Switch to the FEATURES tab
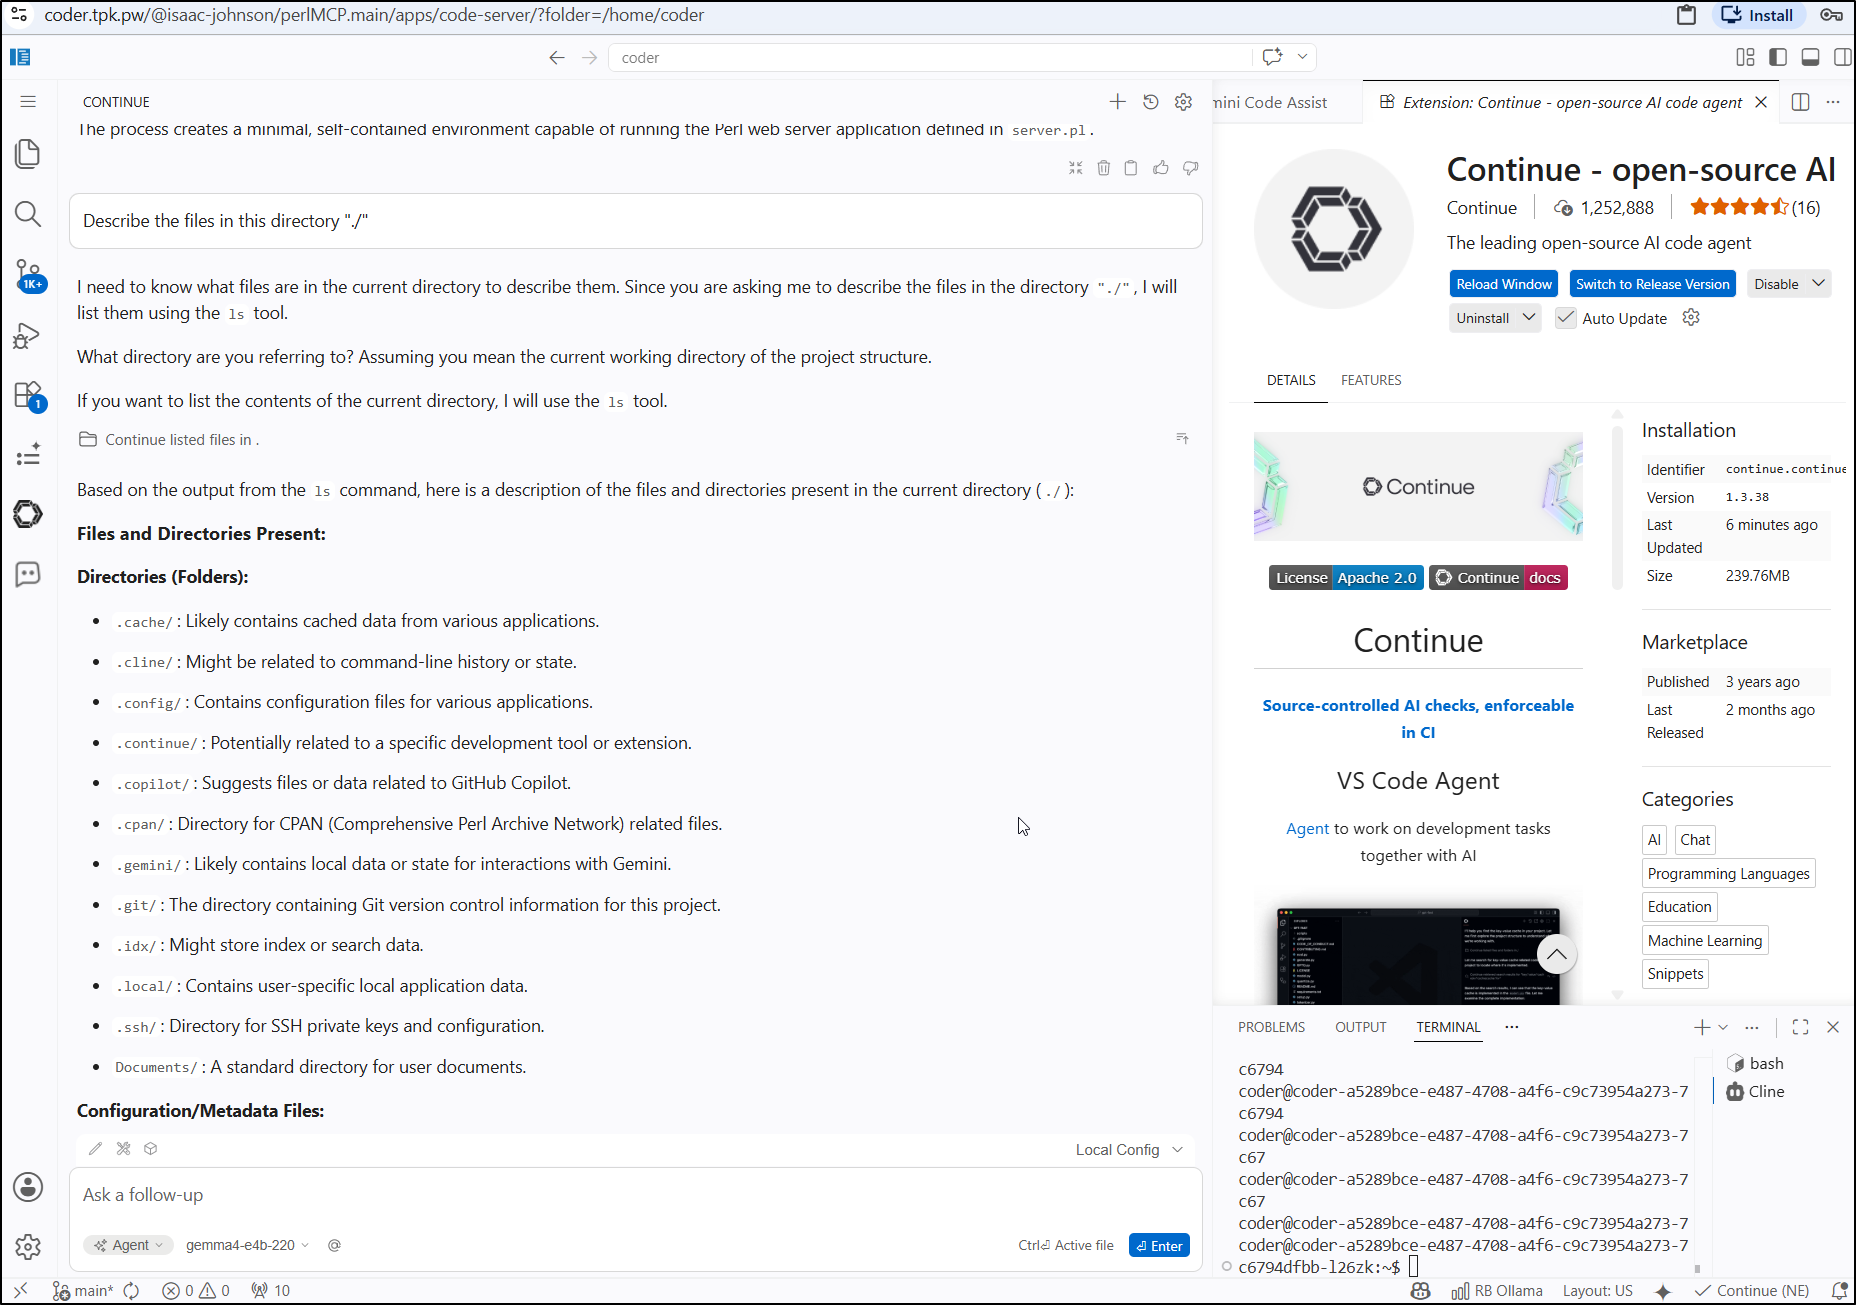This screenshot has height=1305, width=1856. pos(1371,380)
